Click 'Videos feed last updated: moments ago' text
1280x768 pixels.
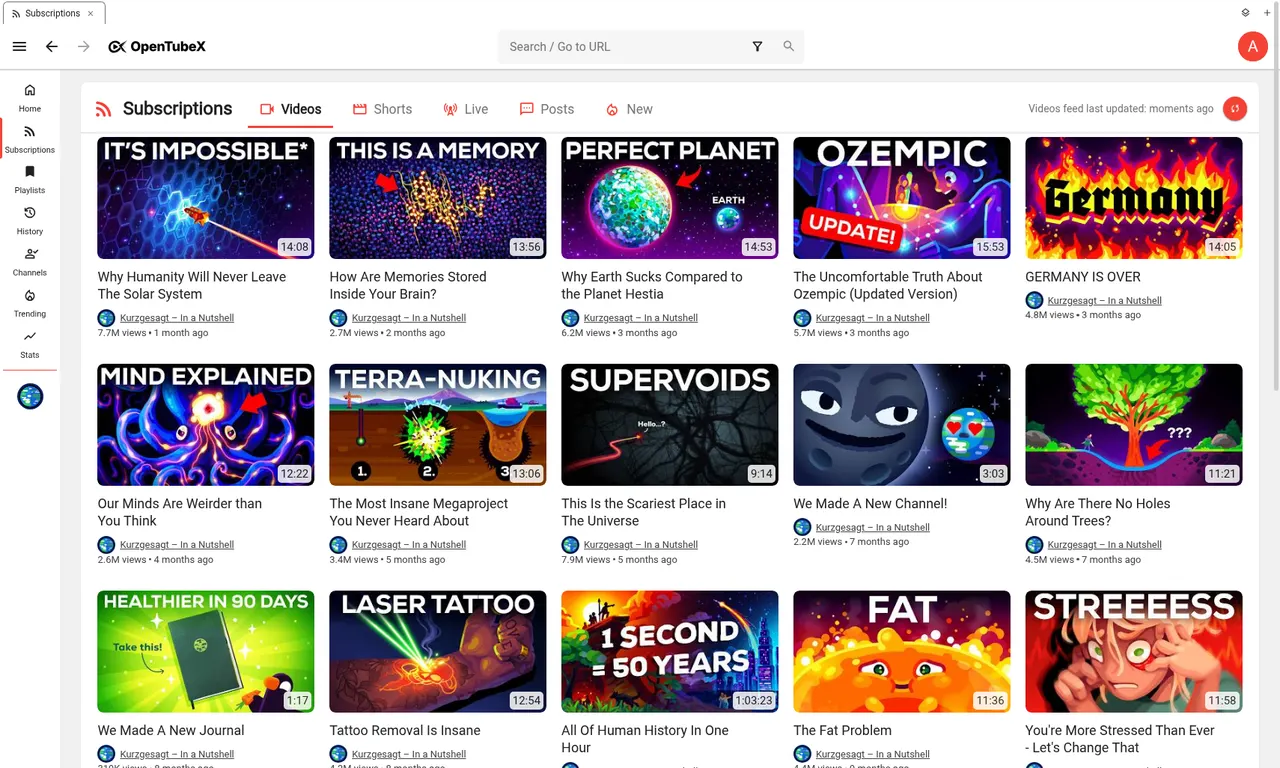coord(1121,109)
